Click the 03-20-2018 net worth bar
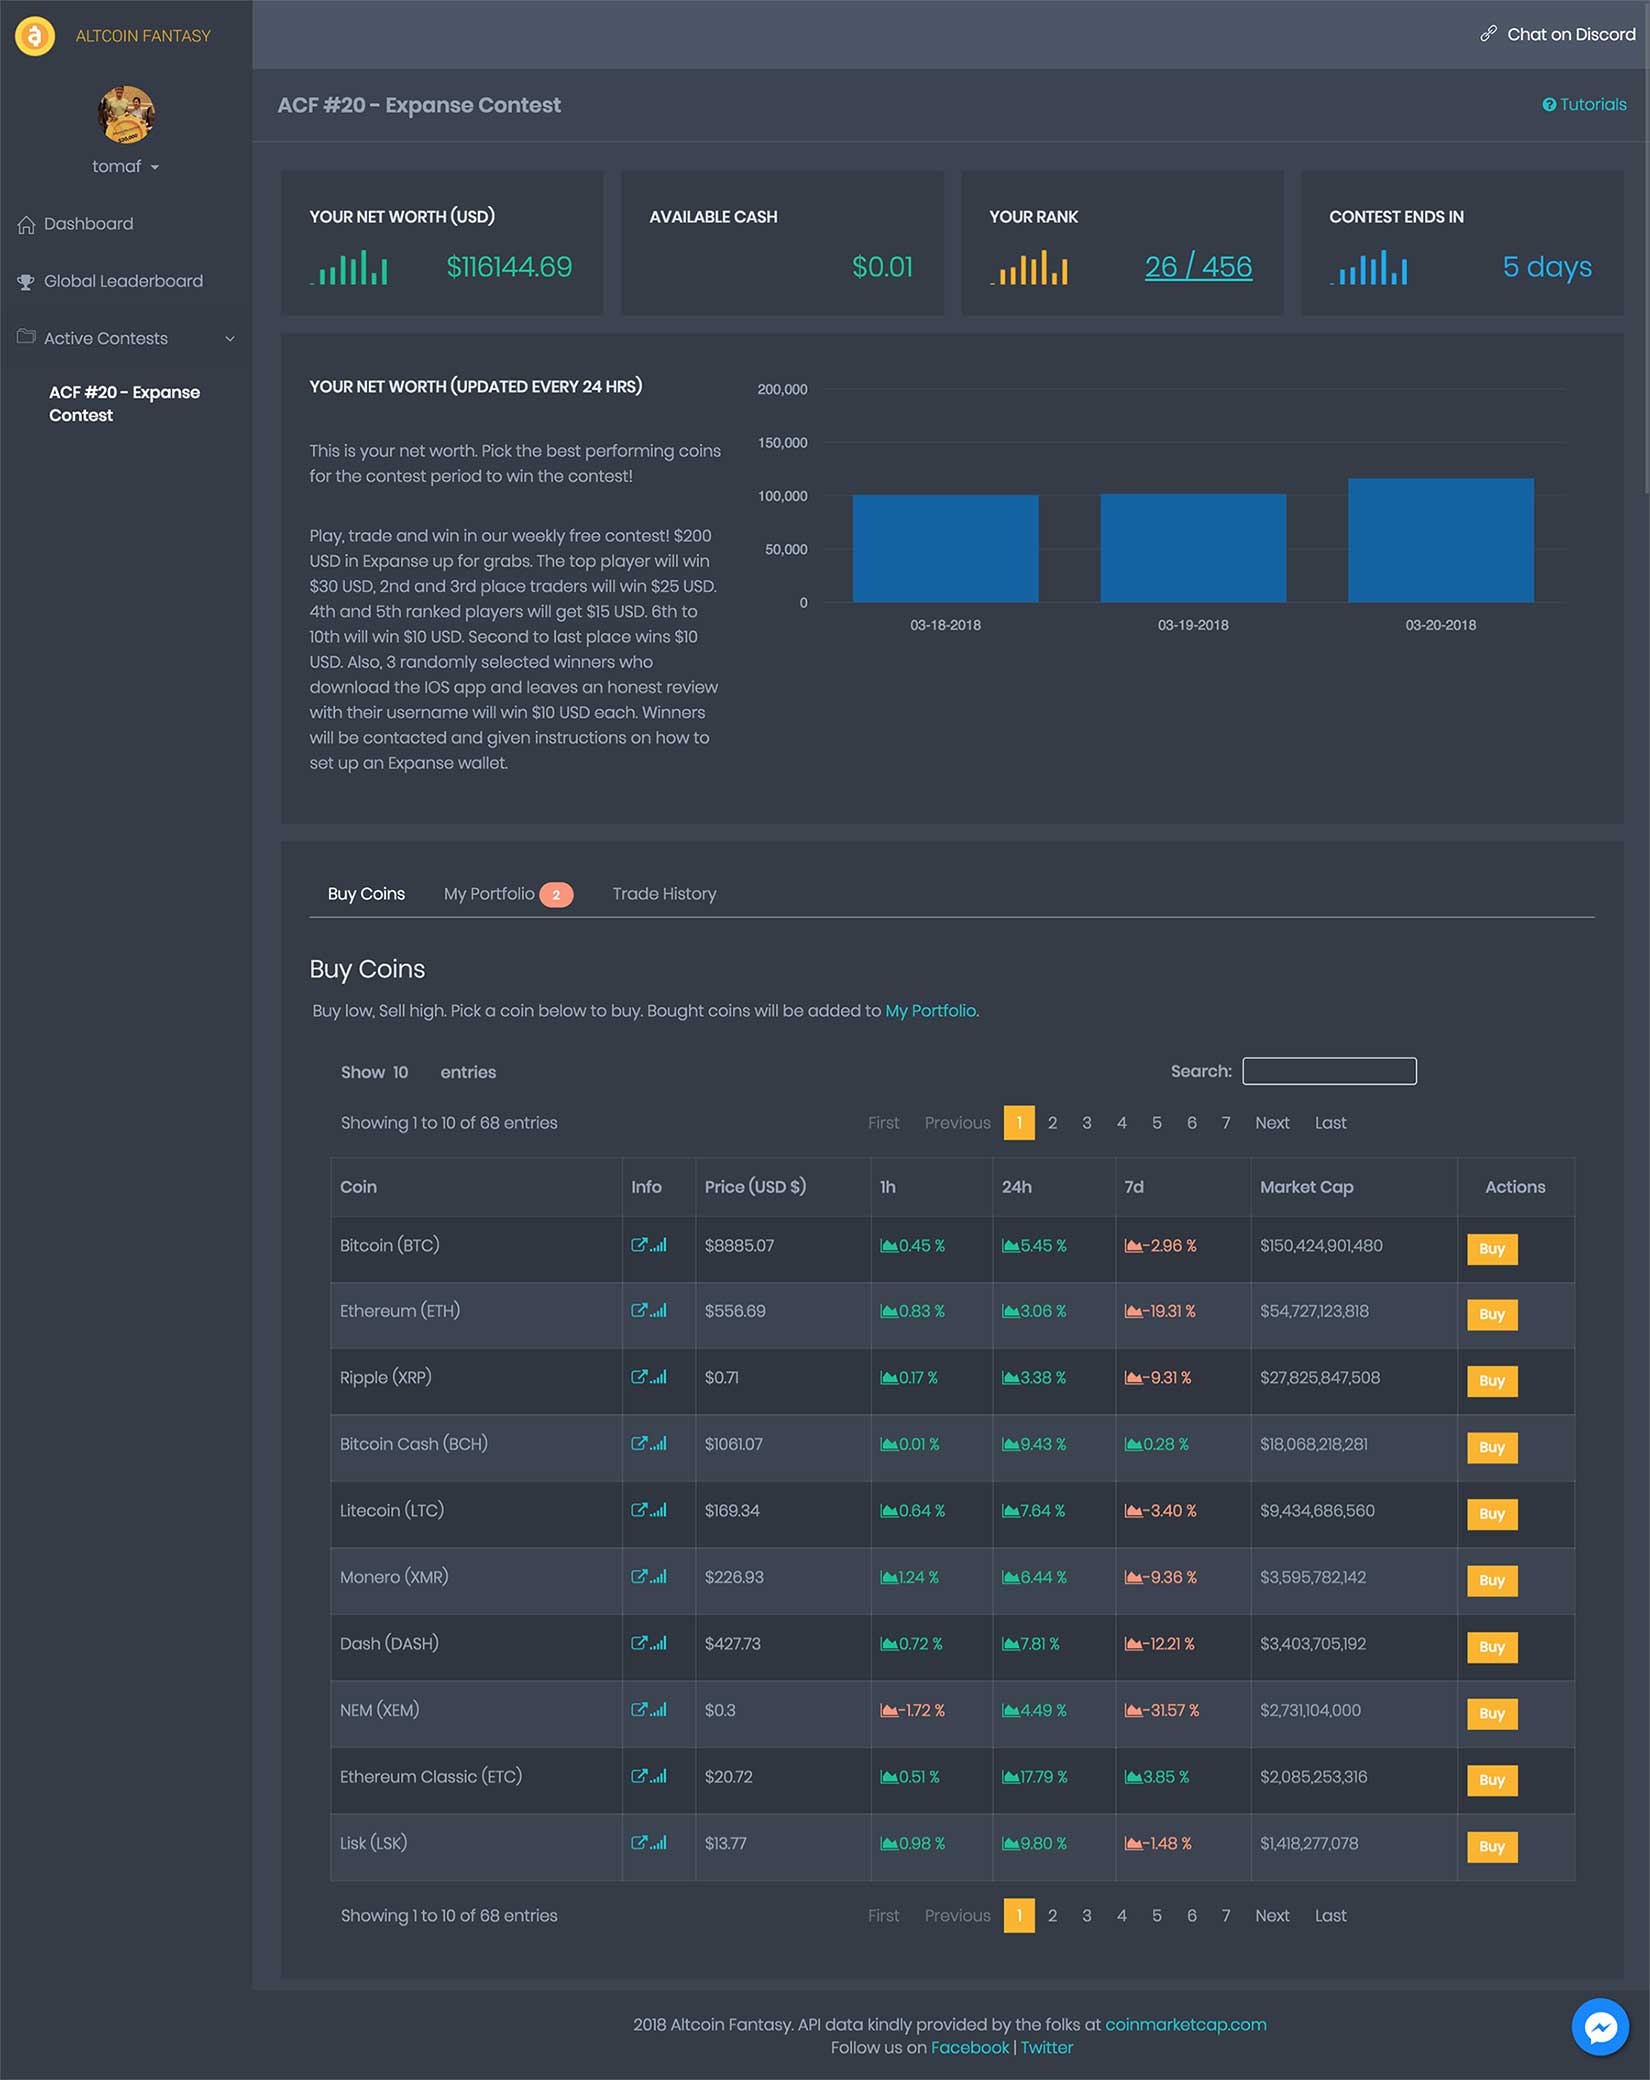The image size is (1650, 2080). click(x=1440, y=540)
